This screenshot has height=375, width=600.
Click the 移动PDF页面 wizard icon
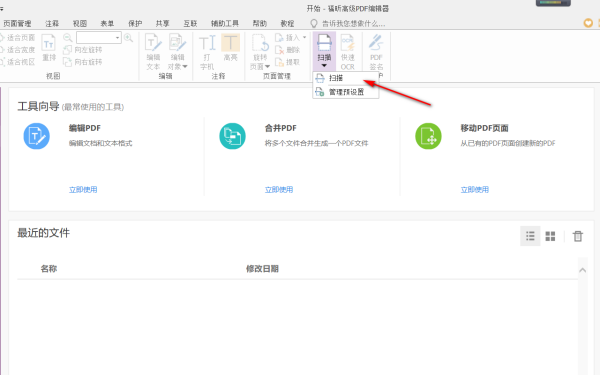click(x=428, y=136)
